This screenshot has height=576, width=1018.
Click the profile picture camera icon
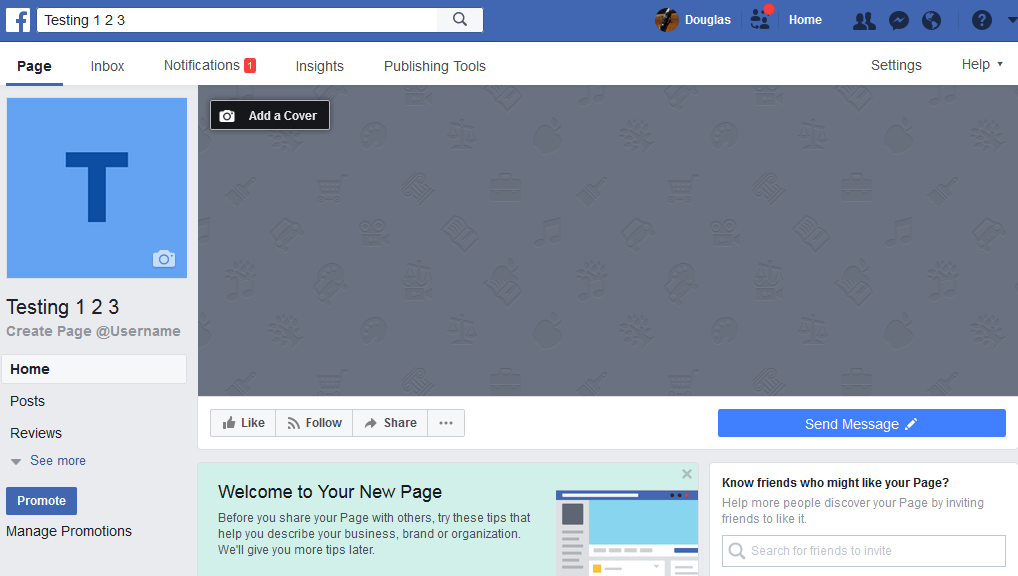(x=164, y=258)
